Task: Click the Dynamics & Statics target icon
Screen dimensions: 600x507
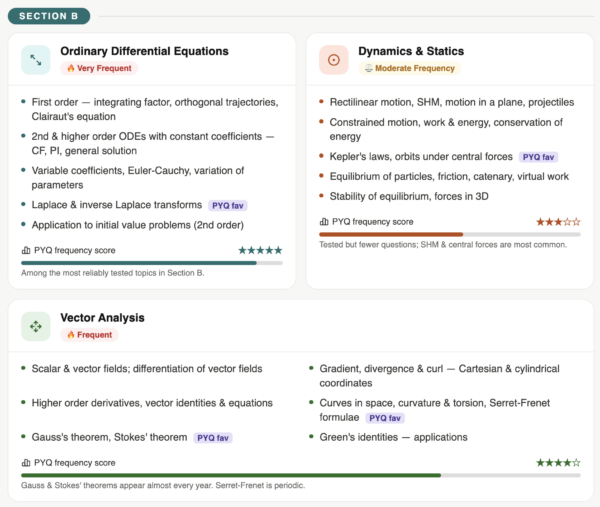Action: click(334, 60)
